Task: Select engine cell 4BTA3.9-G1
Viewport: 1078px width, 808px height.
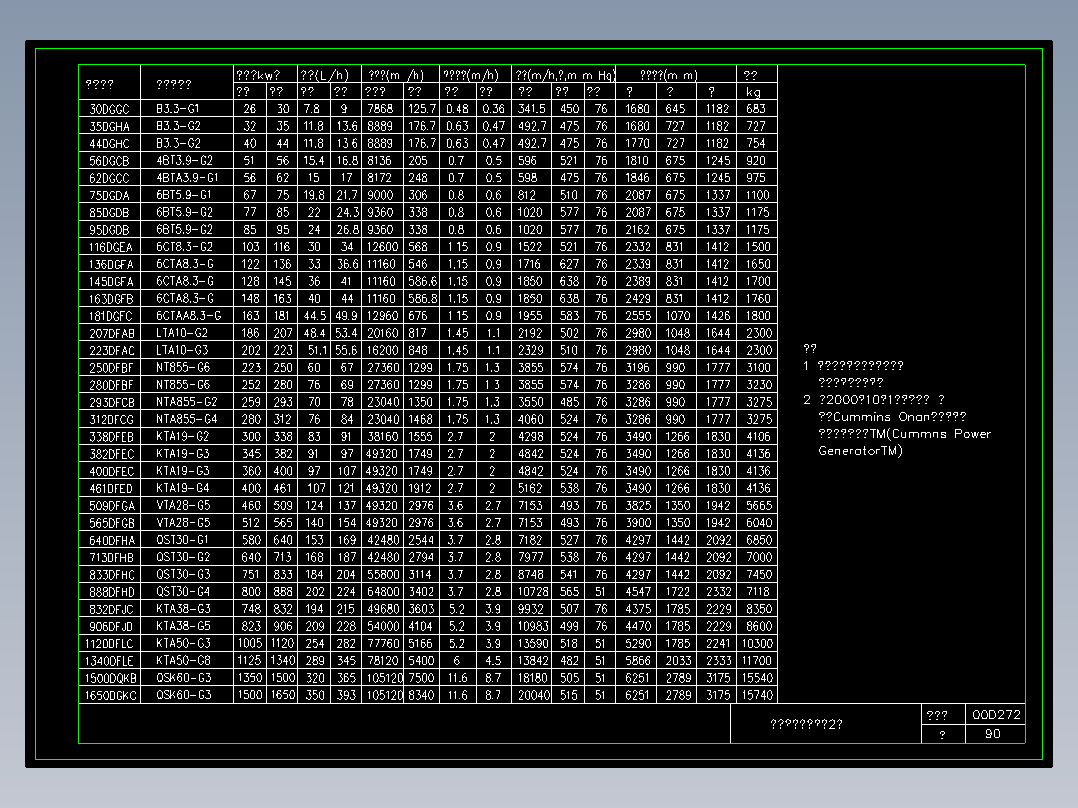Action: [187, 177]
